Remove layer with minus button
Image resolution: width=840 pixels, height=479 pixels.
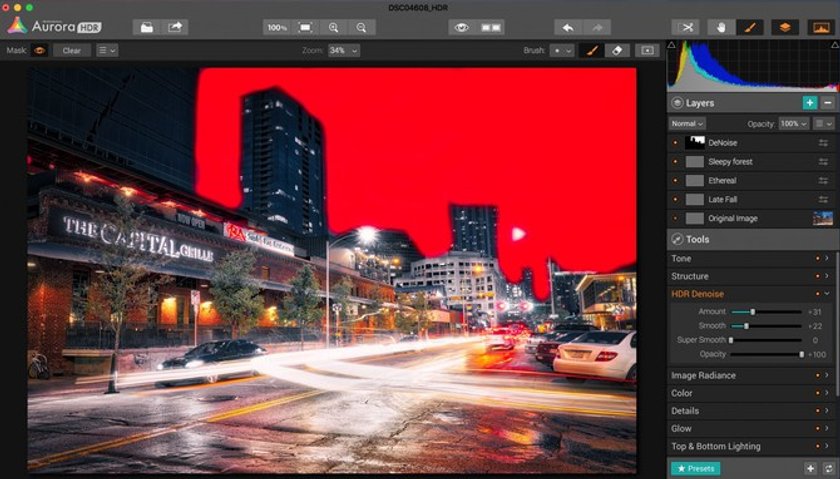[x=828, y=102]
